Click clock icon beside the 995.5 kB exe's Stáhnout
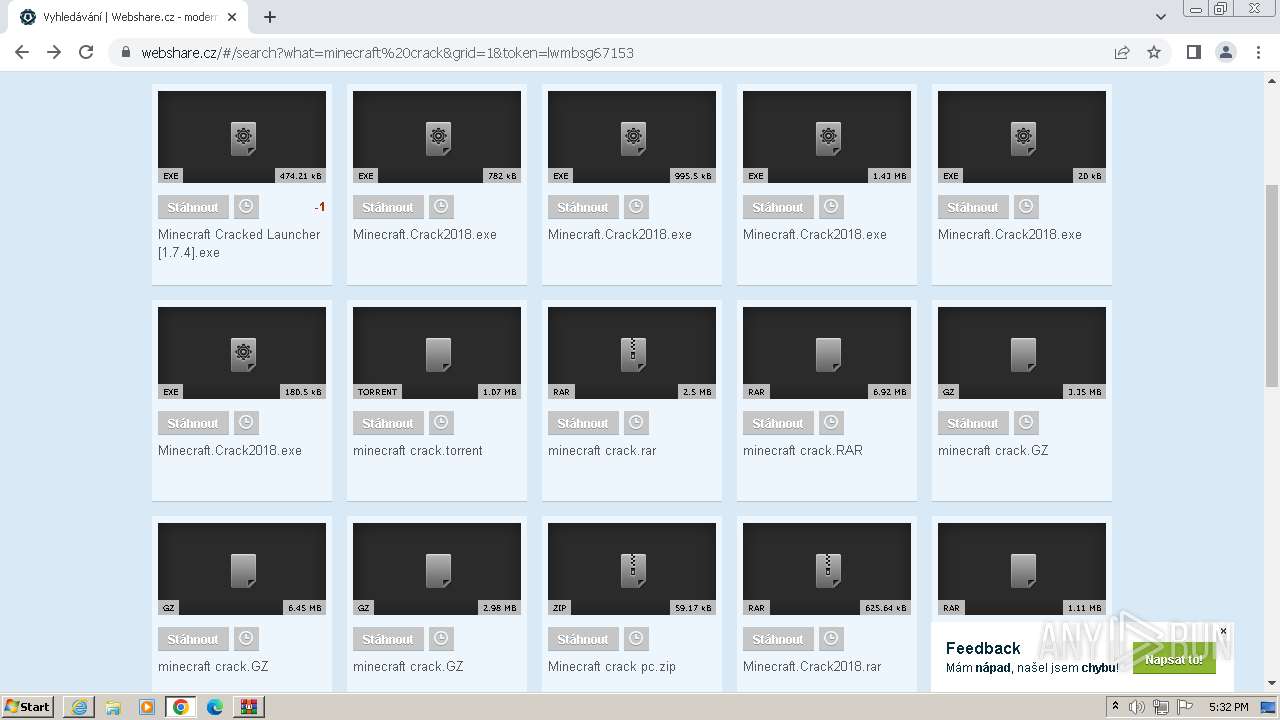Image resolution: width=1280 pixels, height=720 pixels. click(636, 207)
